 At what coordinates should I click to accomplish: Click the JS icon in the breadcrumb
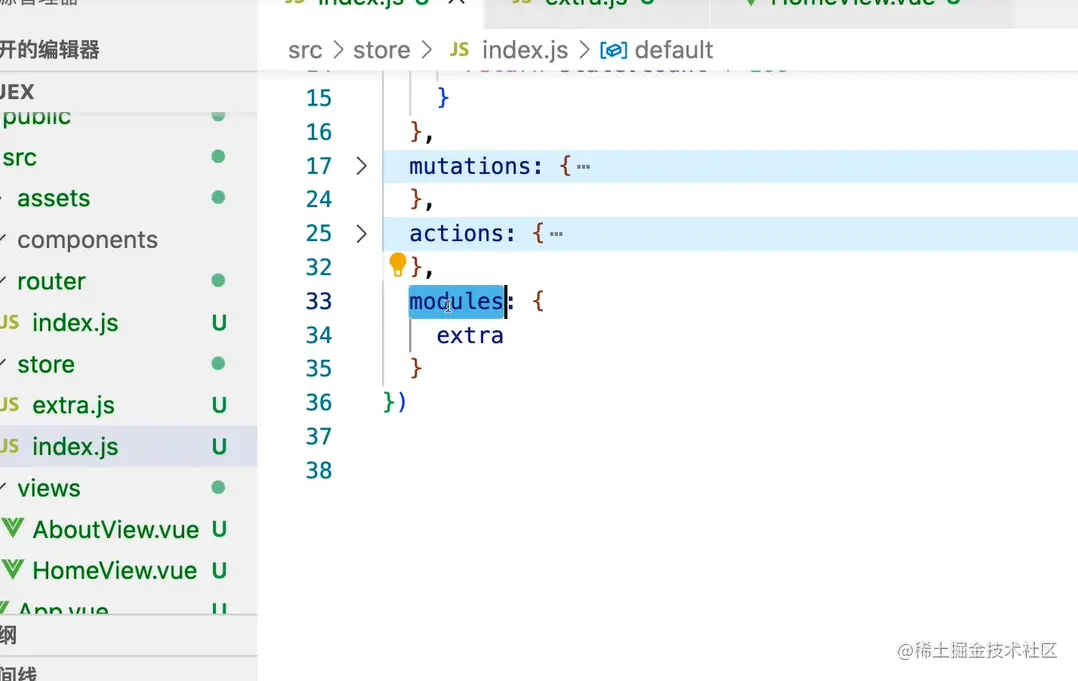pyautogui.click(x=459, y=49)
